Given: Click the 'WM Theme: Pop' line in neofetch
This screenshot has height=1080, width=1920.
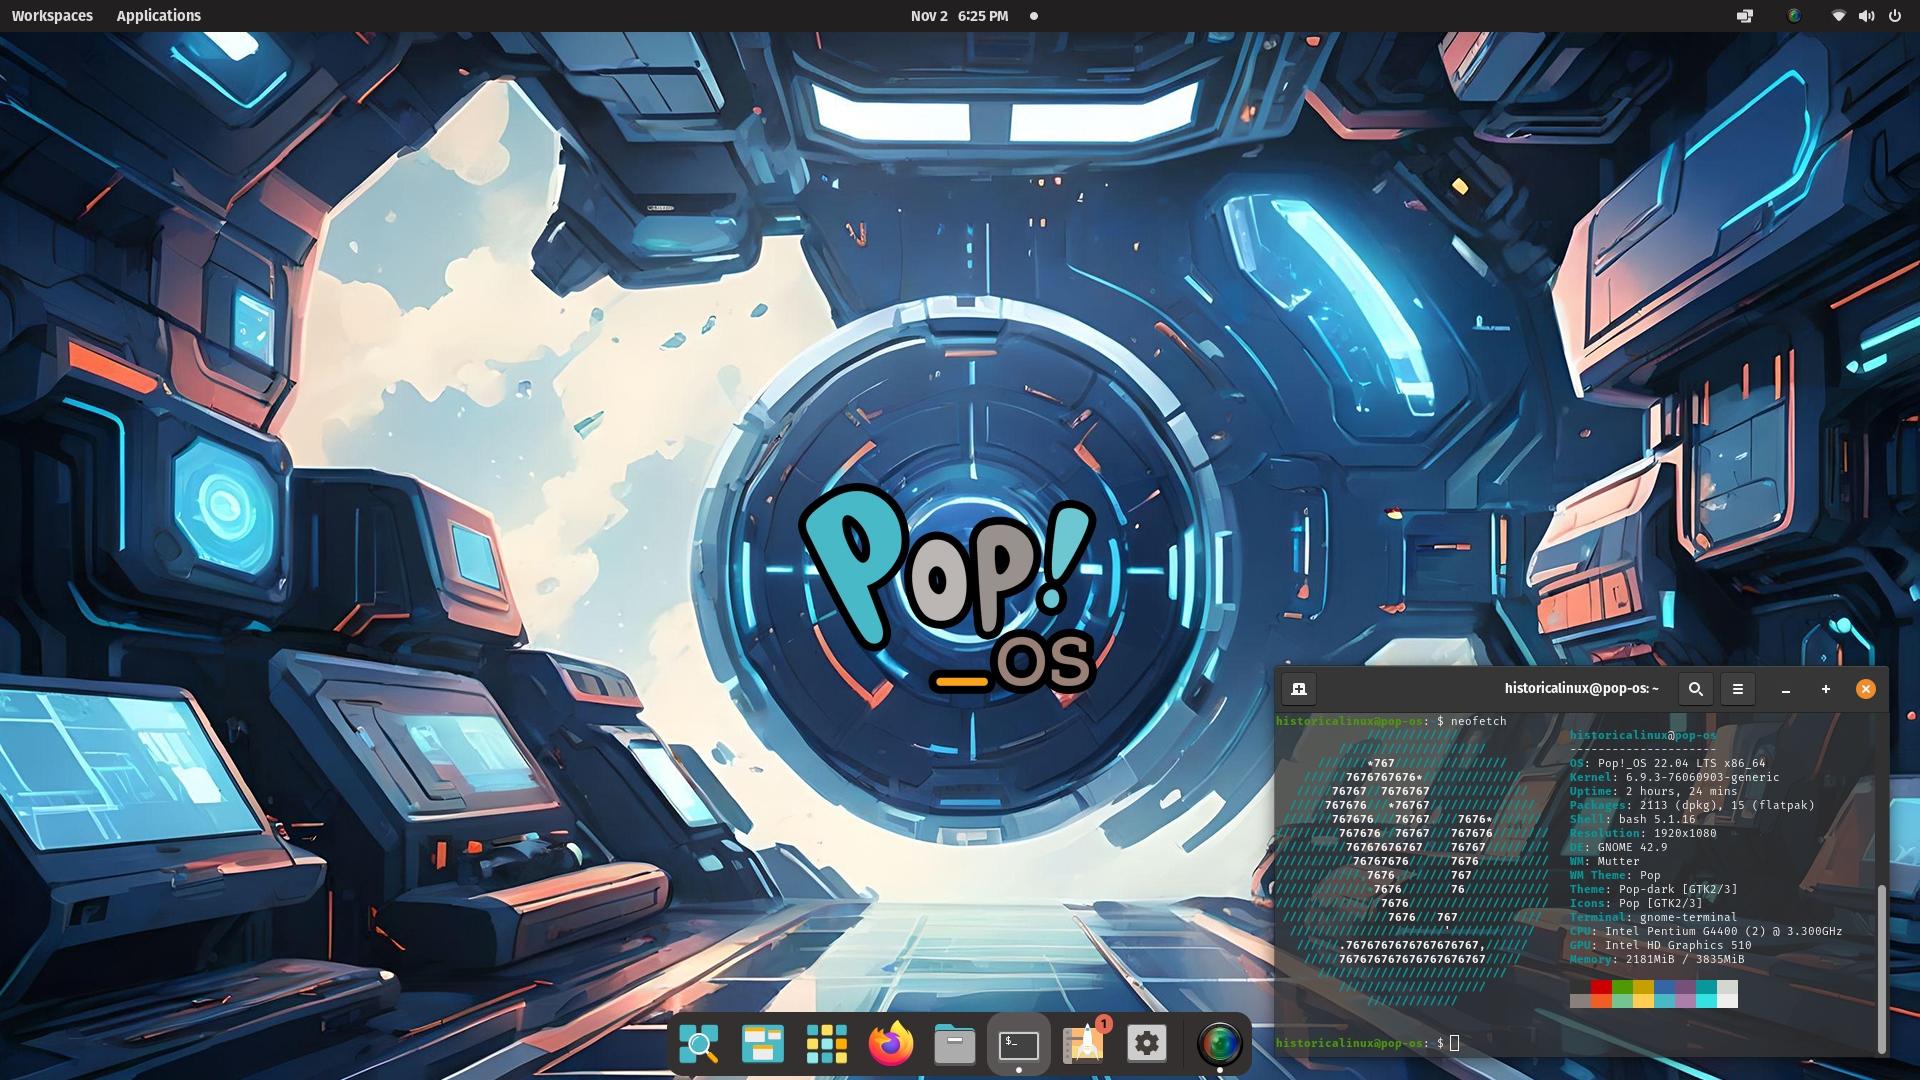Looking at the screenshot, I should click(x=1615, y=875).
